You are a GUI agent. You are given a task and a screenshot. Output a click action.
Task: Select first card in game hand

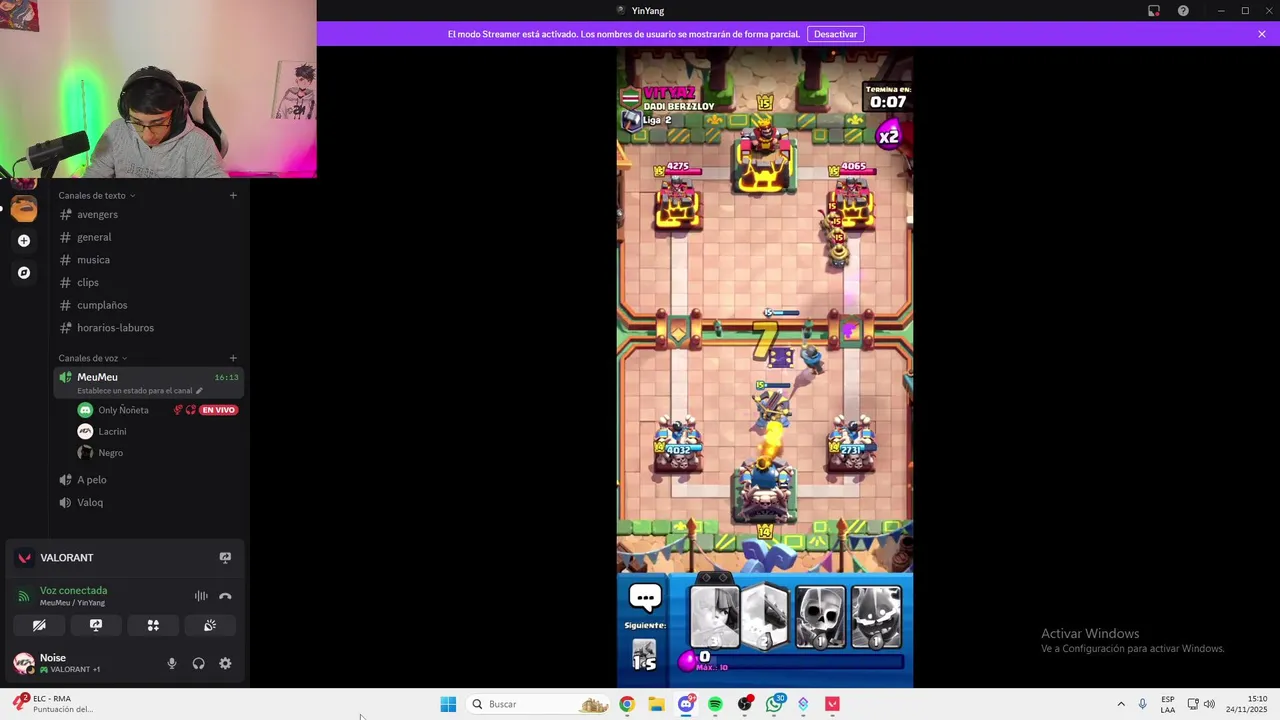point(715,617)
